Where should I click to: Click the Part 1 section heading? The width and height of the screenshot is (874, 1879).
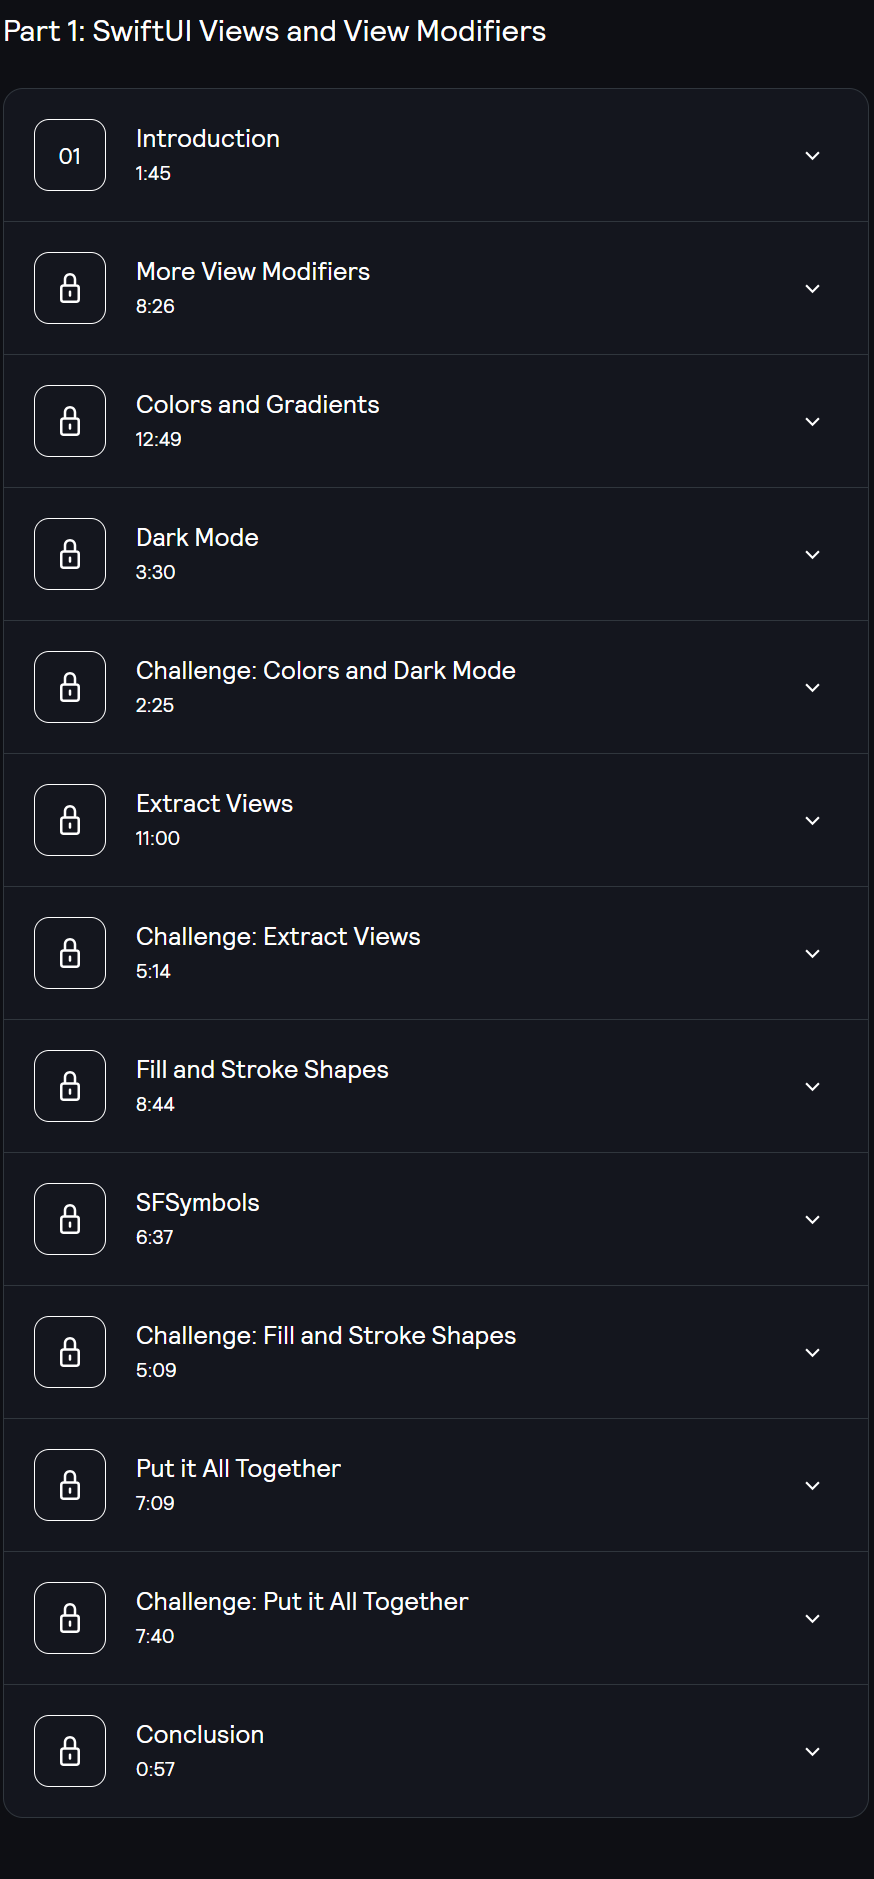pyautogui.click(x=275, y=31)
